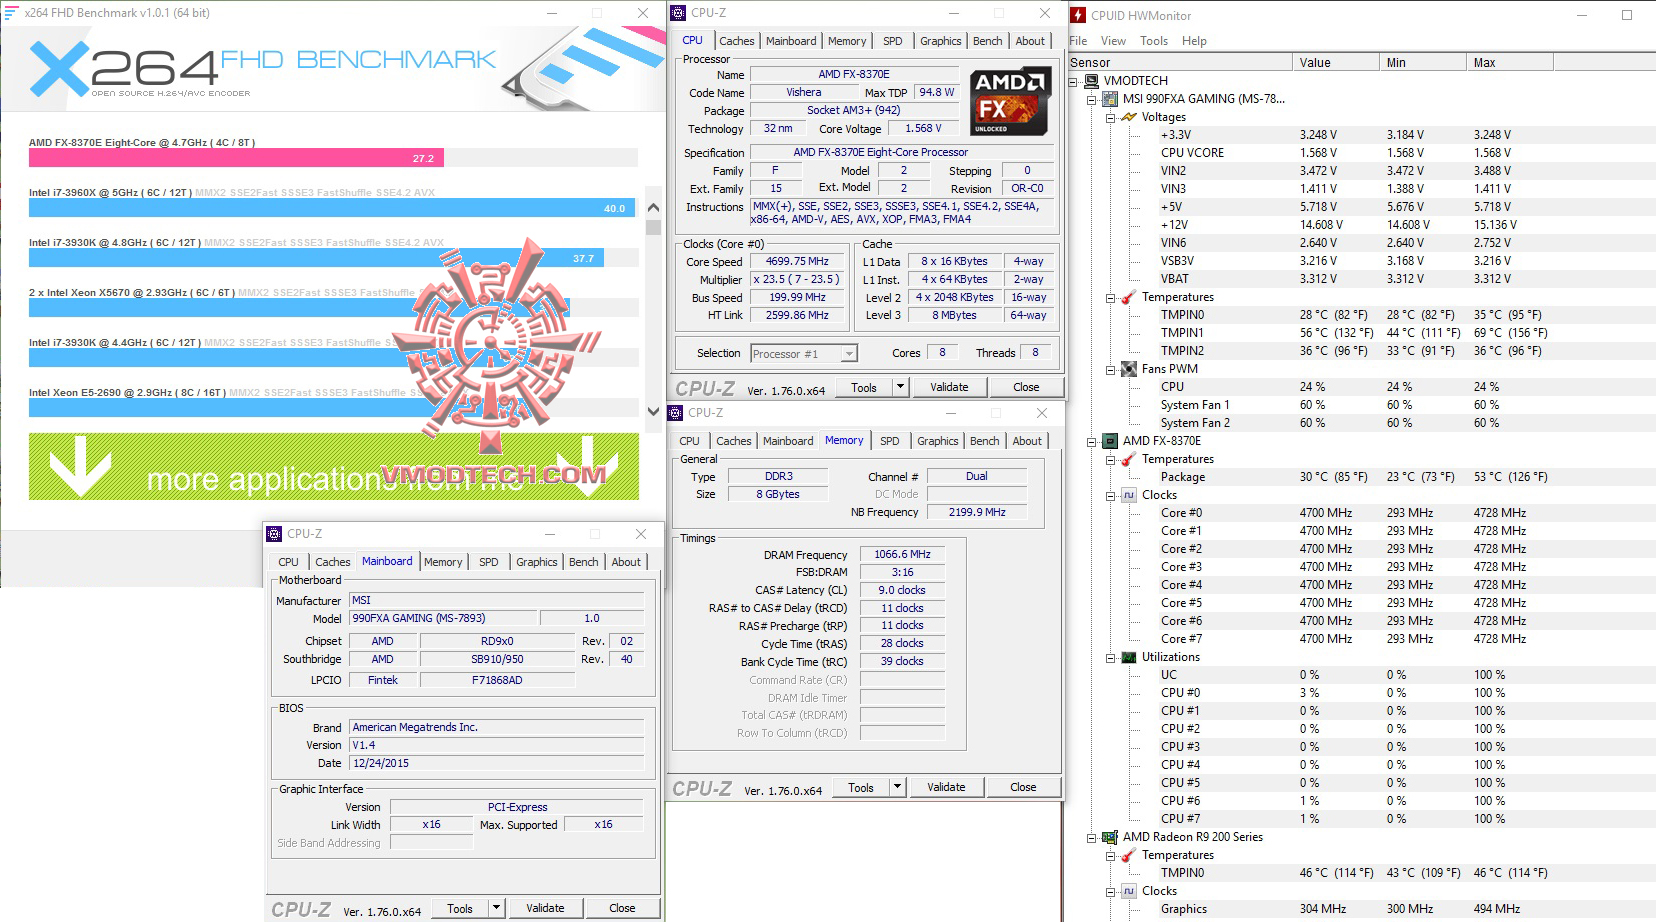Click the MSI 990FXA GAMING motherboard icon
The height and width of the screenshot is (922, 1656).
click(1109, 99)
